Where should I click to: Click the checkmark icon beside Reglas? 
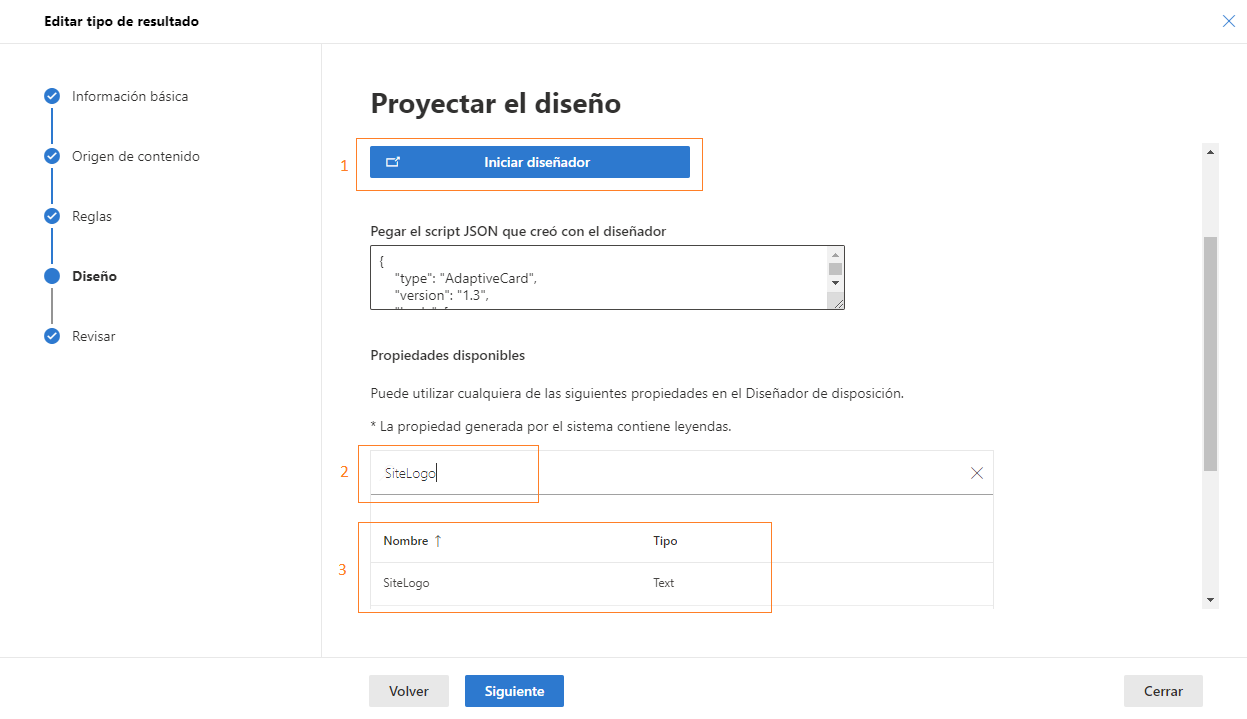coord(51,215)
